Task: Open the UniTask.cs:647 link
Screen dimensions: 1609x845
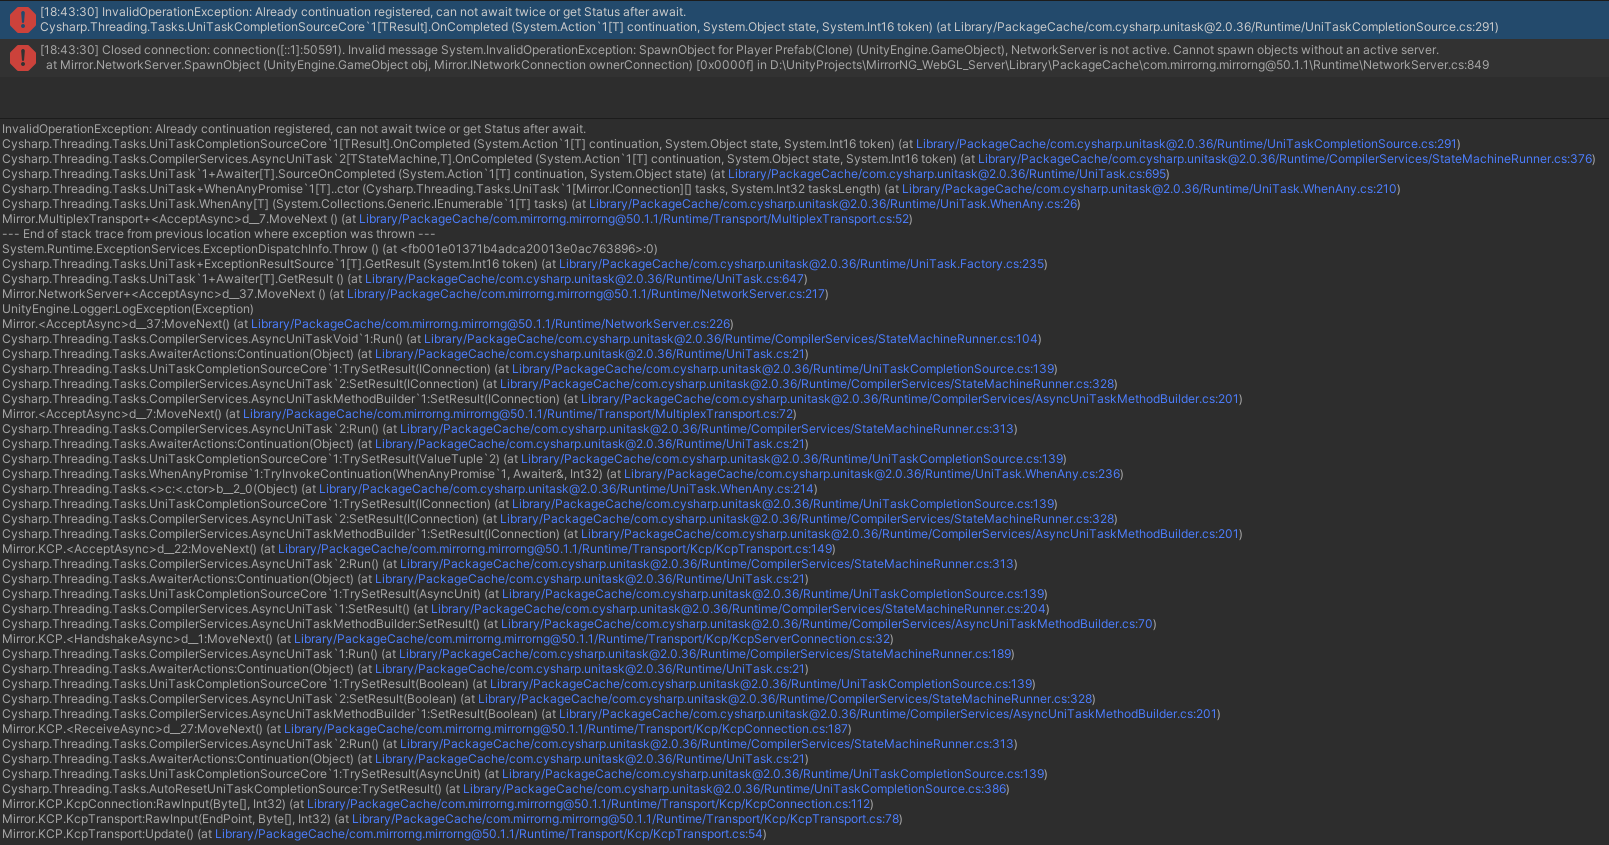Action: [585, 279]
